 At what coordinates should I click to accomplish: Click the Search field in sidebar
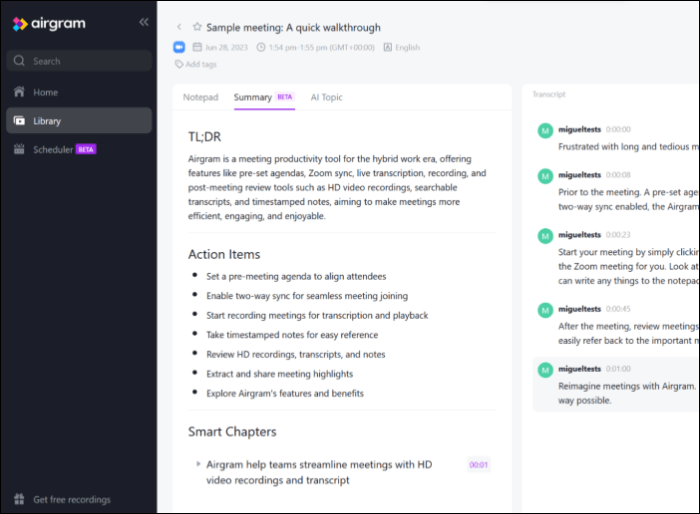[80, 61]
